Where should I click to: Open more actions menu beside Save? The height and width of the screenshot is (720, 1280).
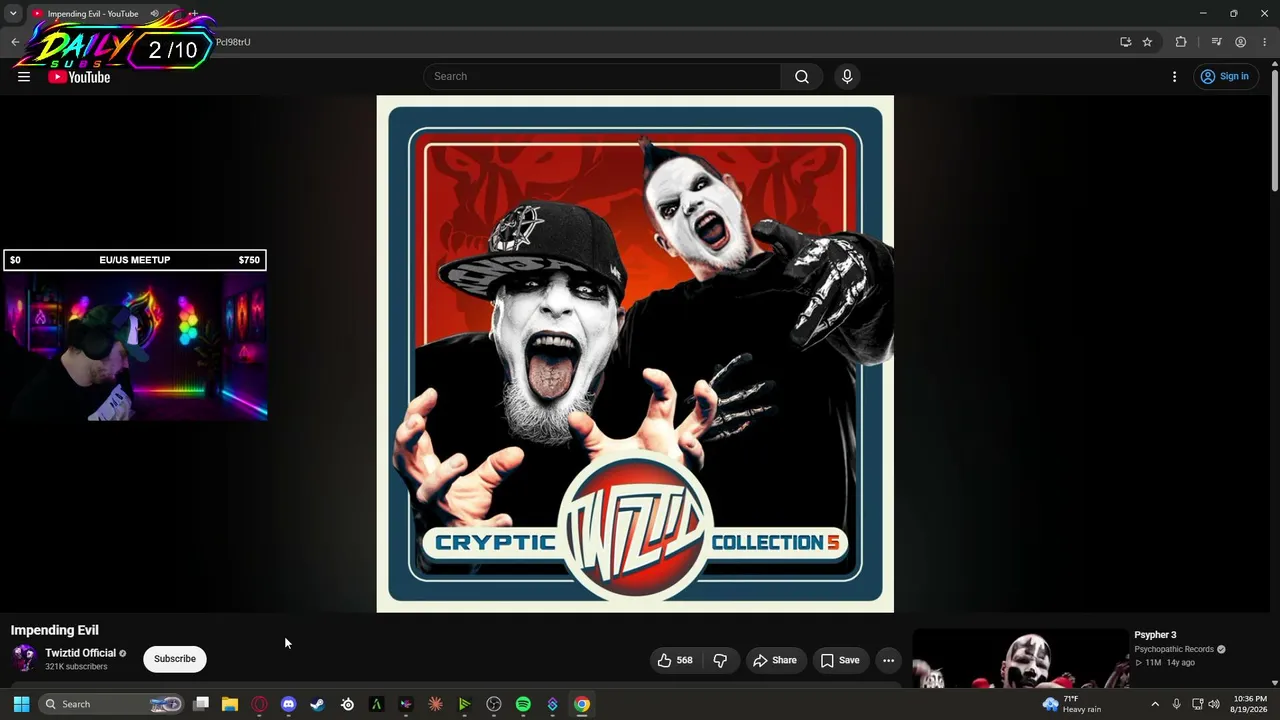pyautogui.click(x=888, y=660)
